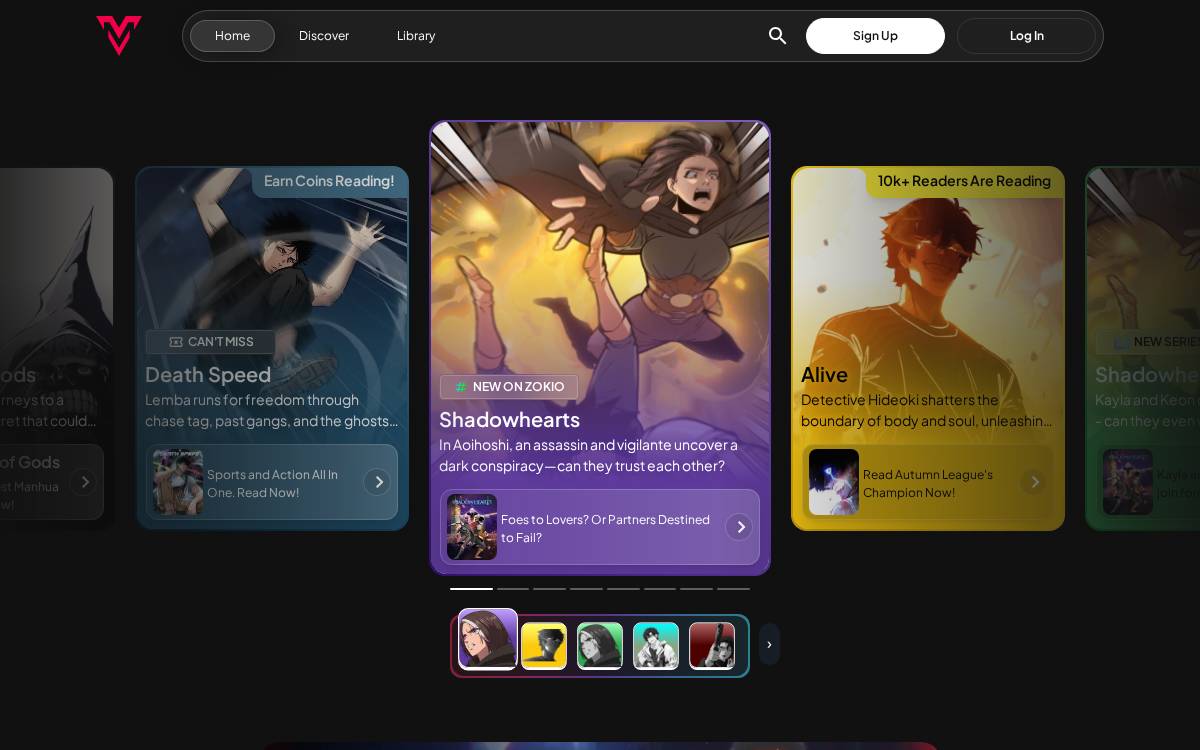Click the Death Speed title
Screen dimensions: 1200x750
pyautogui.click(x=208, y=374)
